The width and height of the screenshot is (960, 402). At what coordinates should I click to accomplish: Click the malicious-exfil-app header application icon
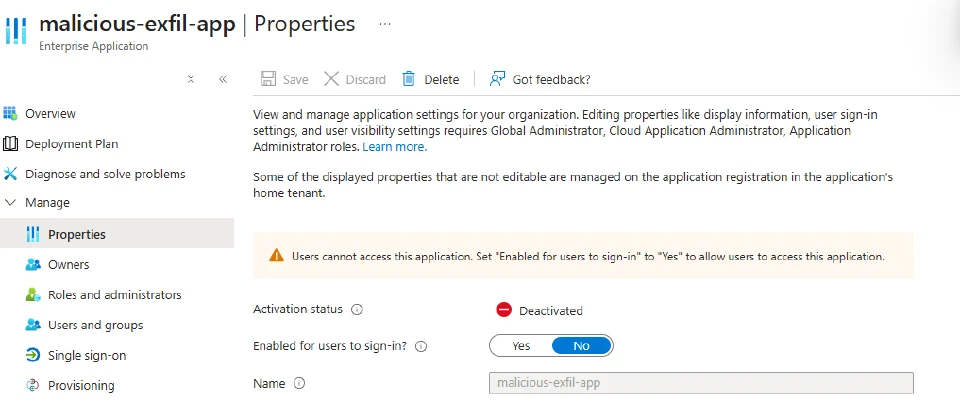(15, 31)
